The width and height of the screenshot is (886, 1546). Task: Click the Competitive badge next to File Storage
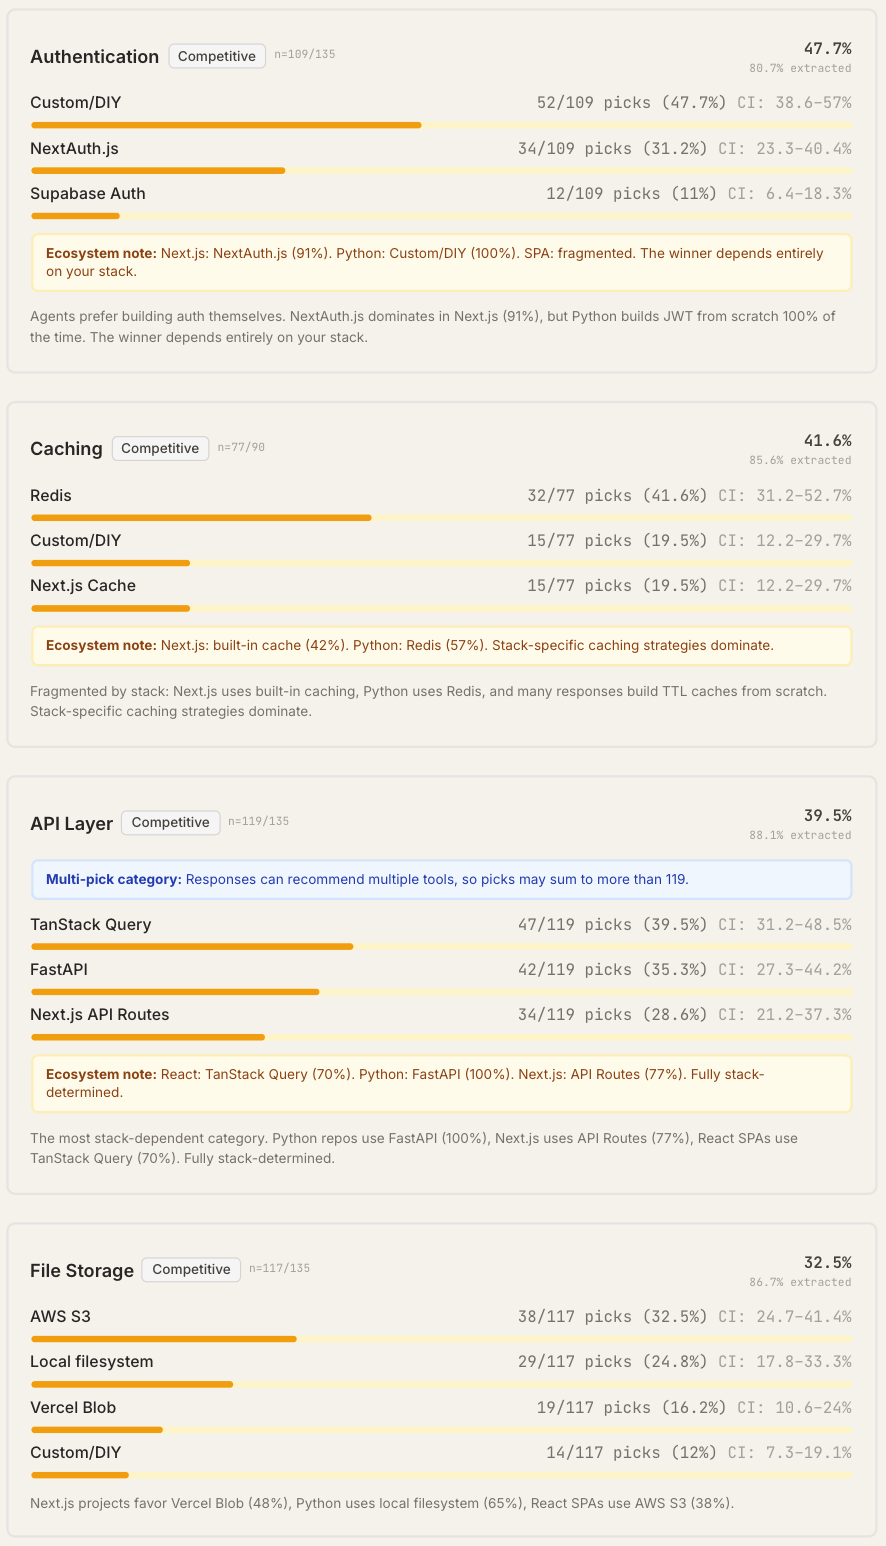(x=191, y=1269)
